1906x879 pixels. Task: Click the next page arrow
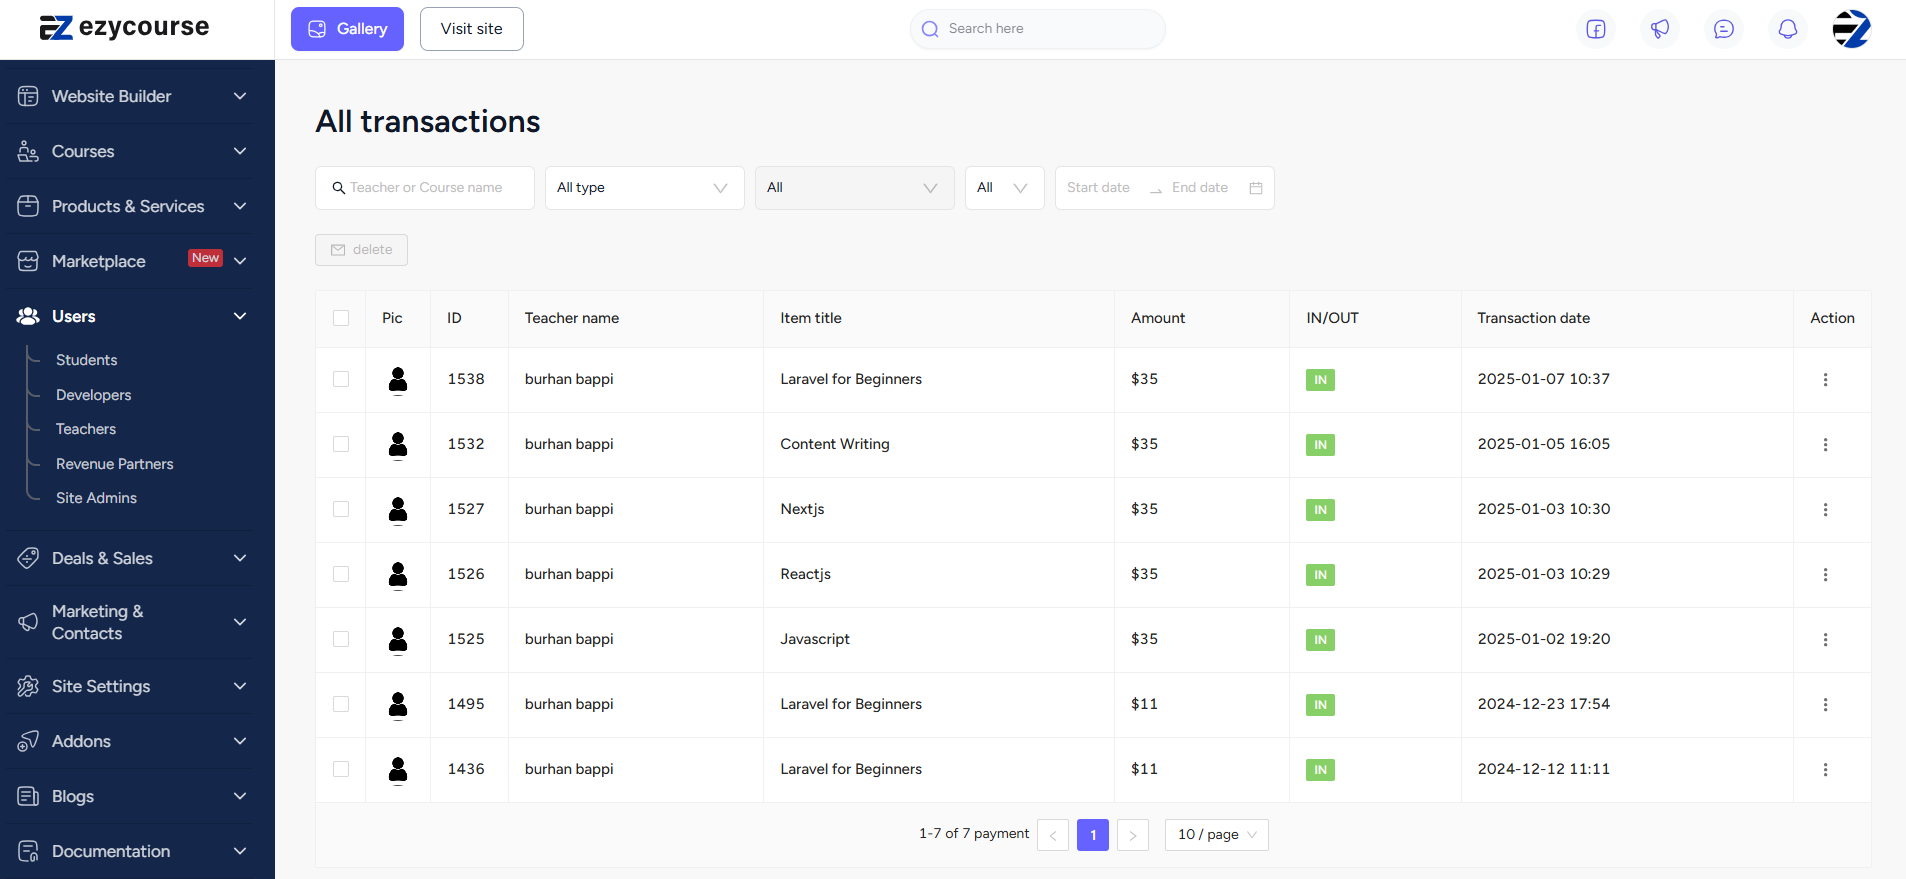(x=1133, y=835)
